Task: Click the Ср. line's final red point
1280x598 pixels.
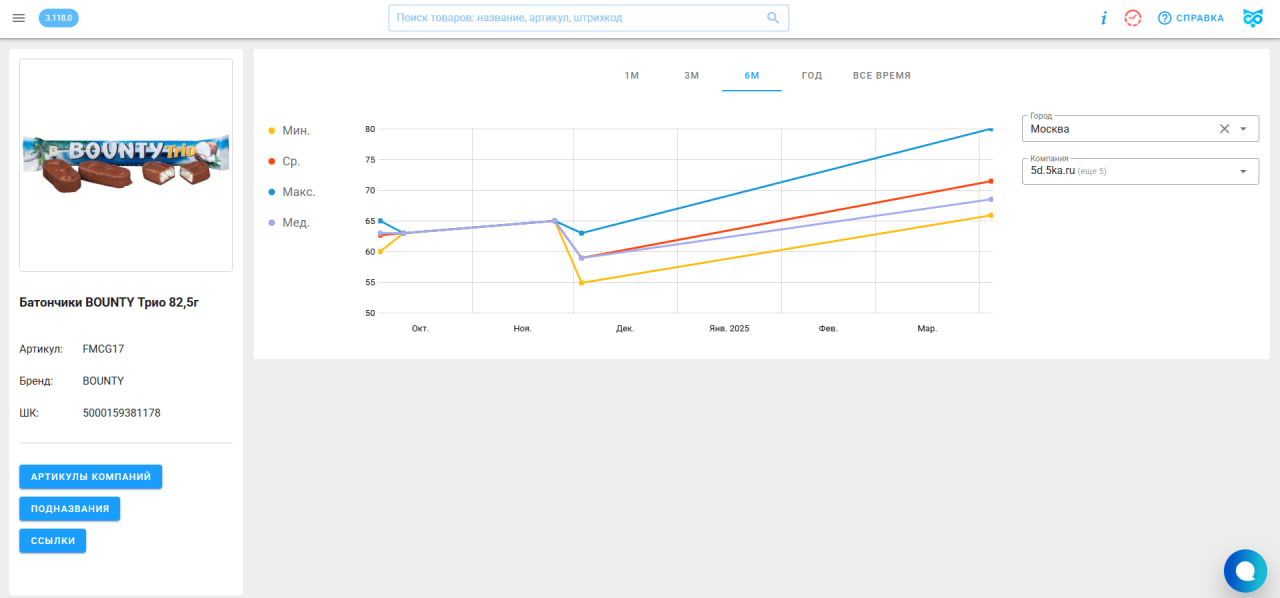Action: pyautogui.click(x=990, y=181)
